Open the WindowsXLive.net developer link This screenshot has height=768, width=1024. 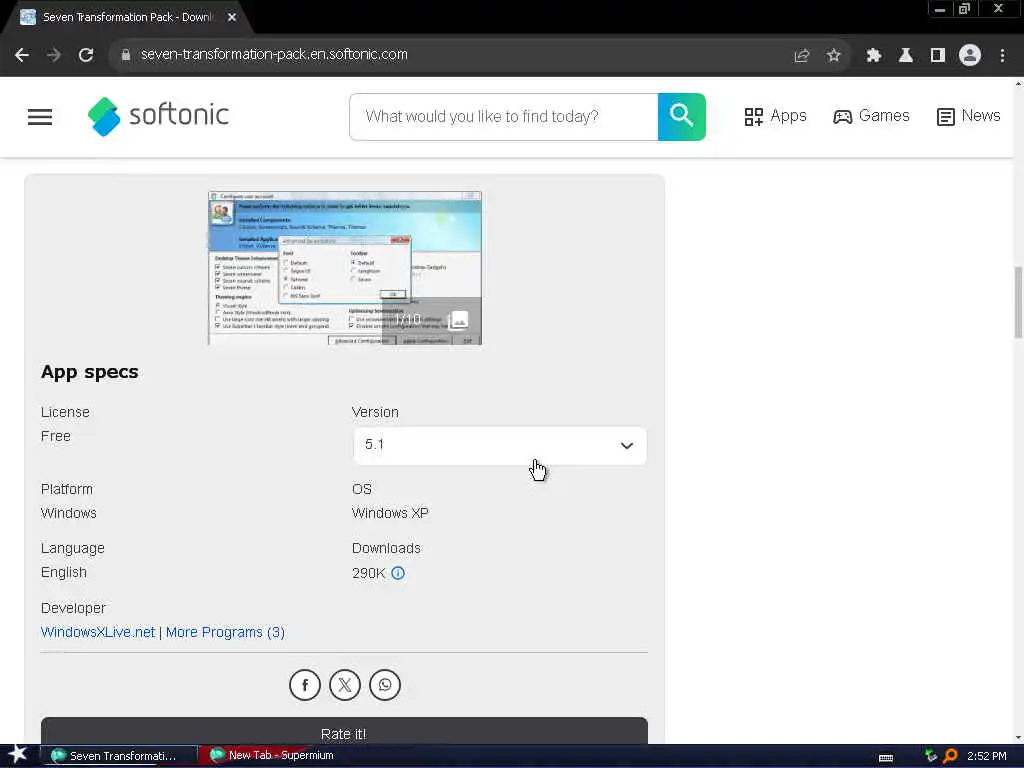click(x=98, y=632)
